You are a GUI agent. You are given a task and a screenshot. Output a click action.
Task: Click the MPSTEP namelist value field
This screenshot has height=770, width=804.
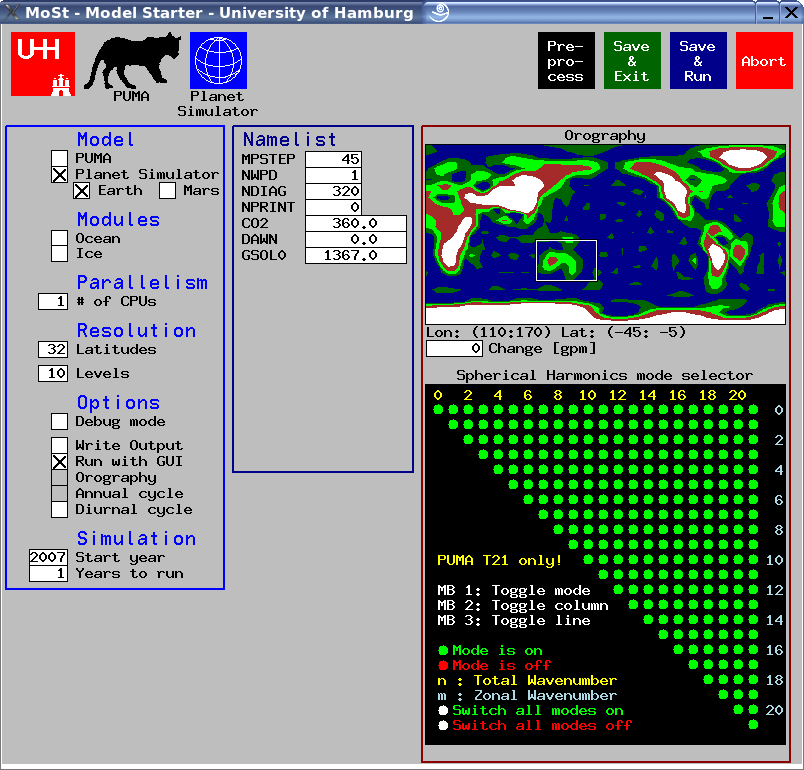click(x=333, y=159)
